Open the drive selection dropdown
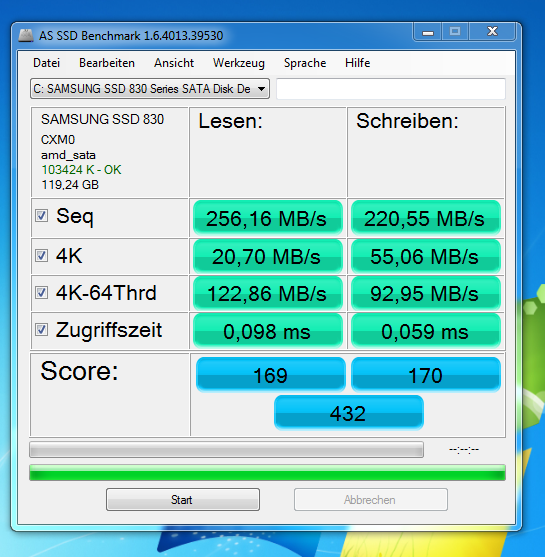 [x=150, y=89]
